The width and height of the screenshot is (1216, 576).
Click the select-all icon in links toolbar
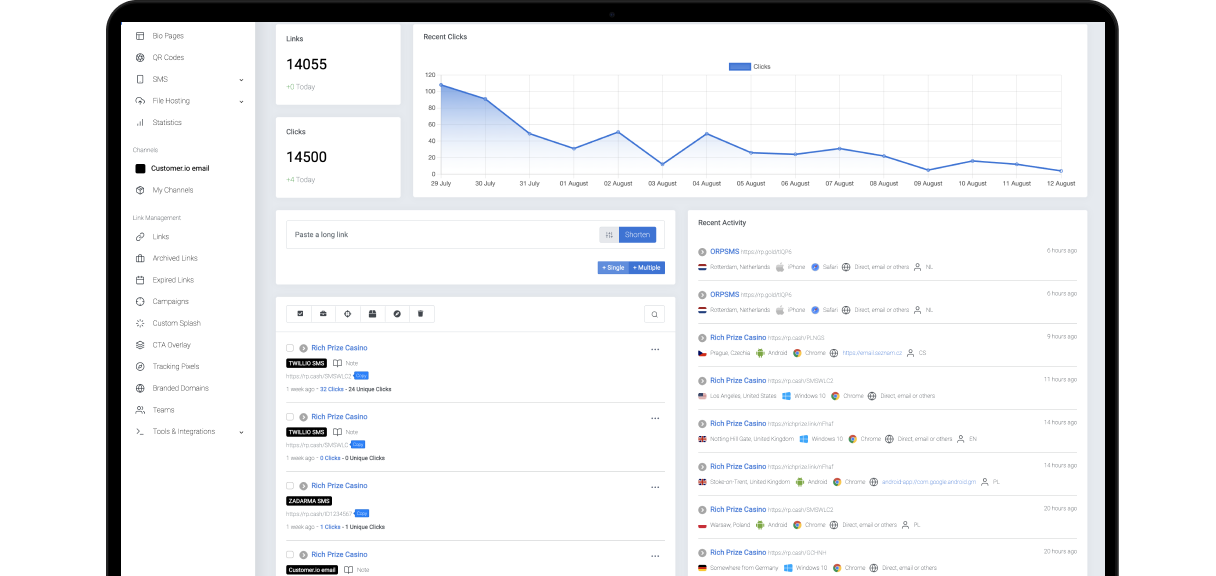300,314
